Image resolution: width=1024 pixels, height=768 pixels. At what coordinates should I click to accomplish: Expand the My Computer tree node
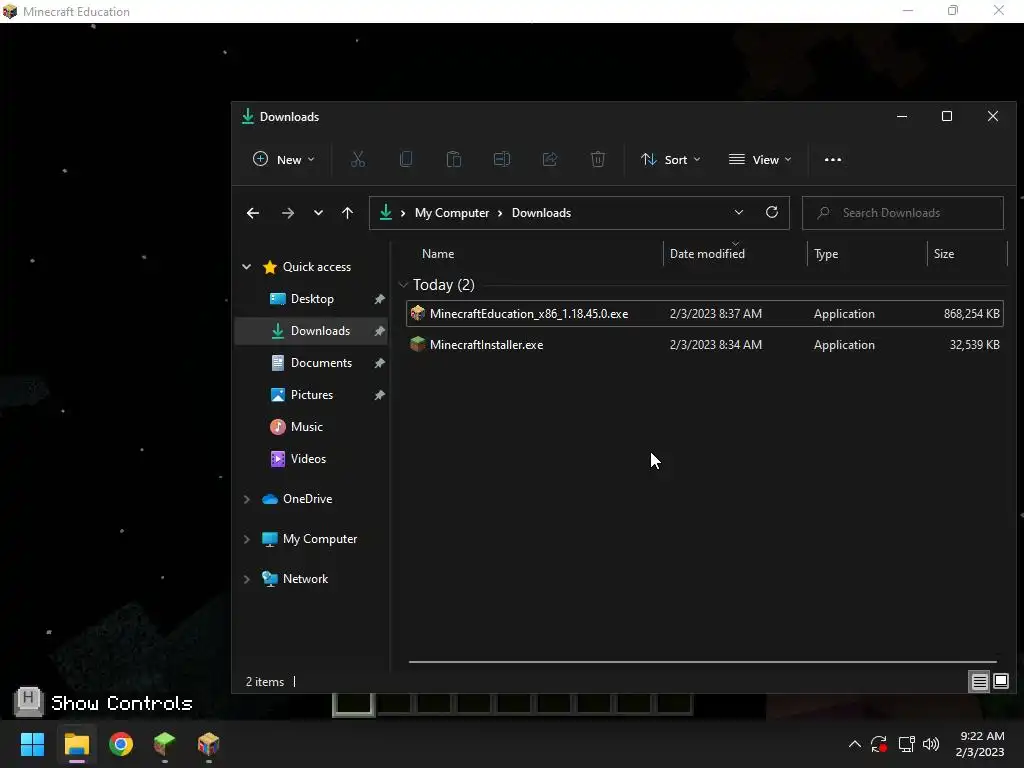[x=246, y=539]
